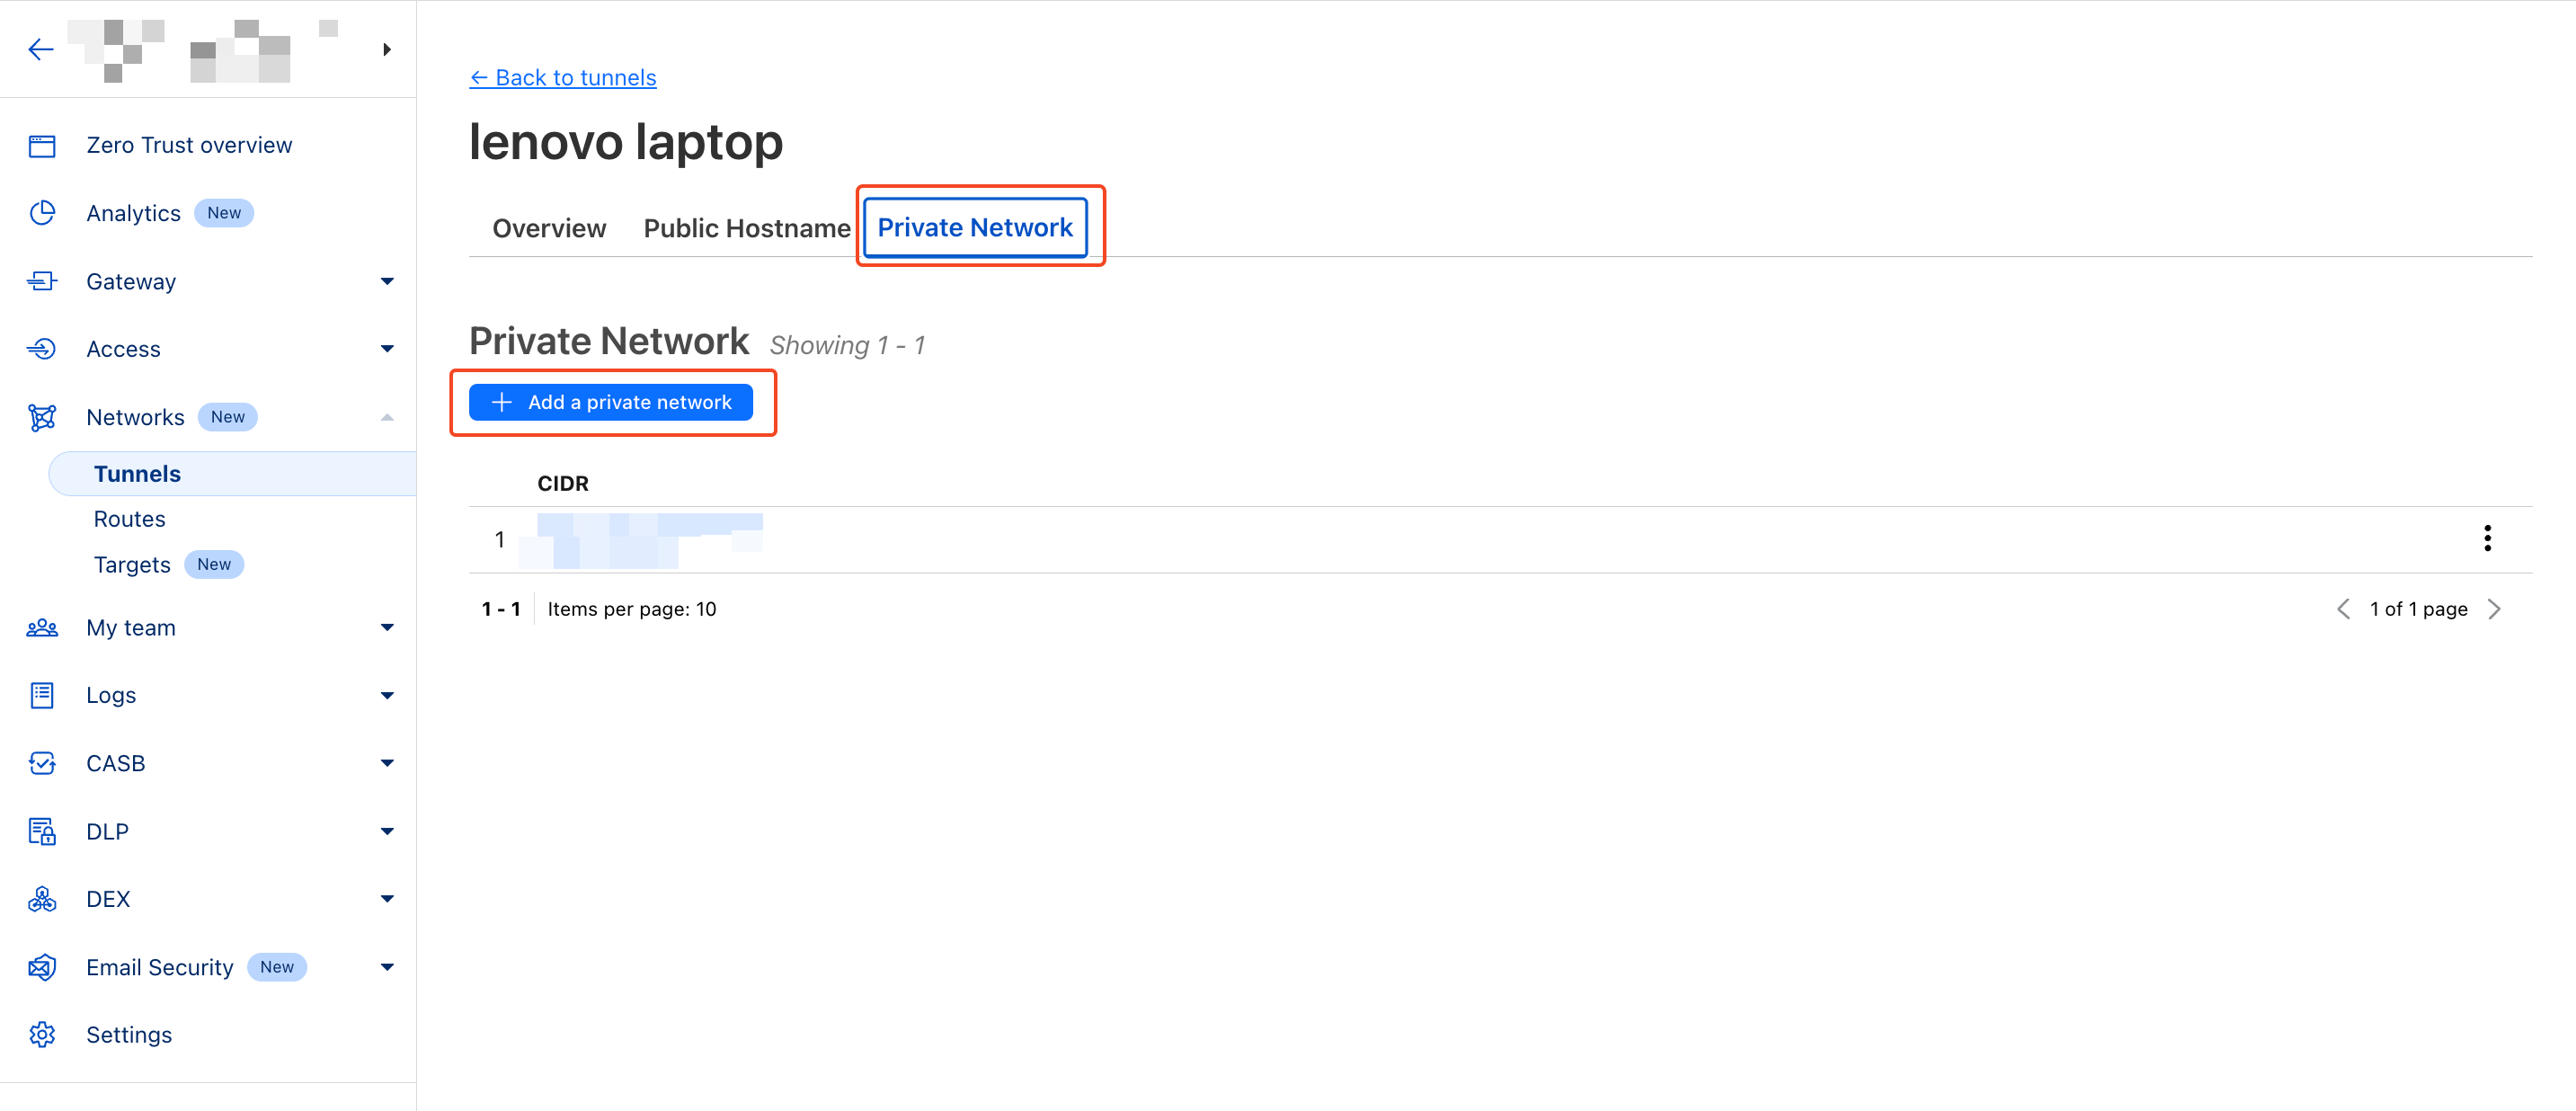The image size is (2576, 1111).
Task: Expand the Logs dropdown arrow
Action: (x=387, y=695)
